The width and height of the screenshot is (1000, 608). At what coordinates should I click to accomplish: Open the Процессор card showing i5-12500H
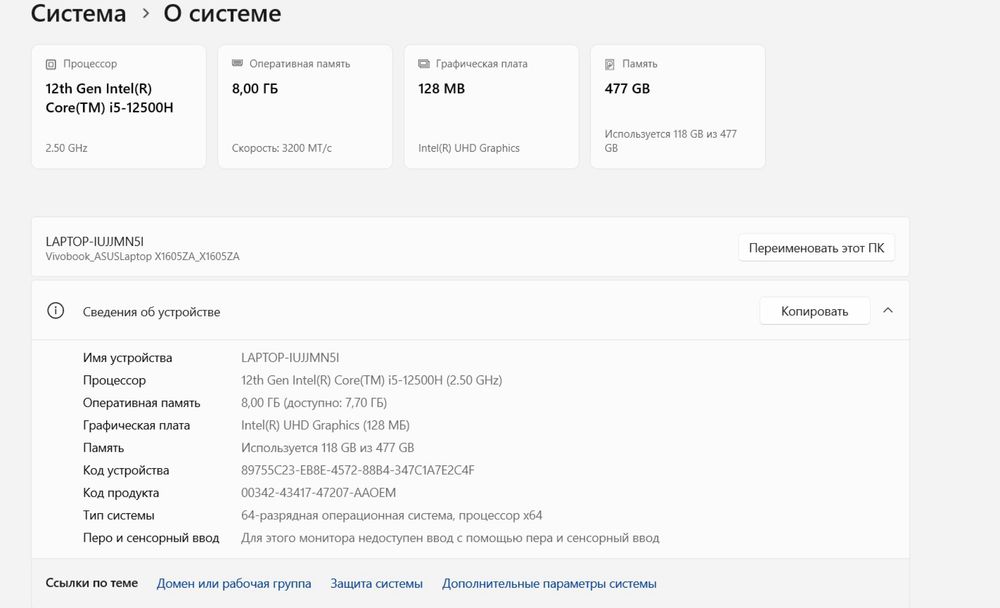119,107
